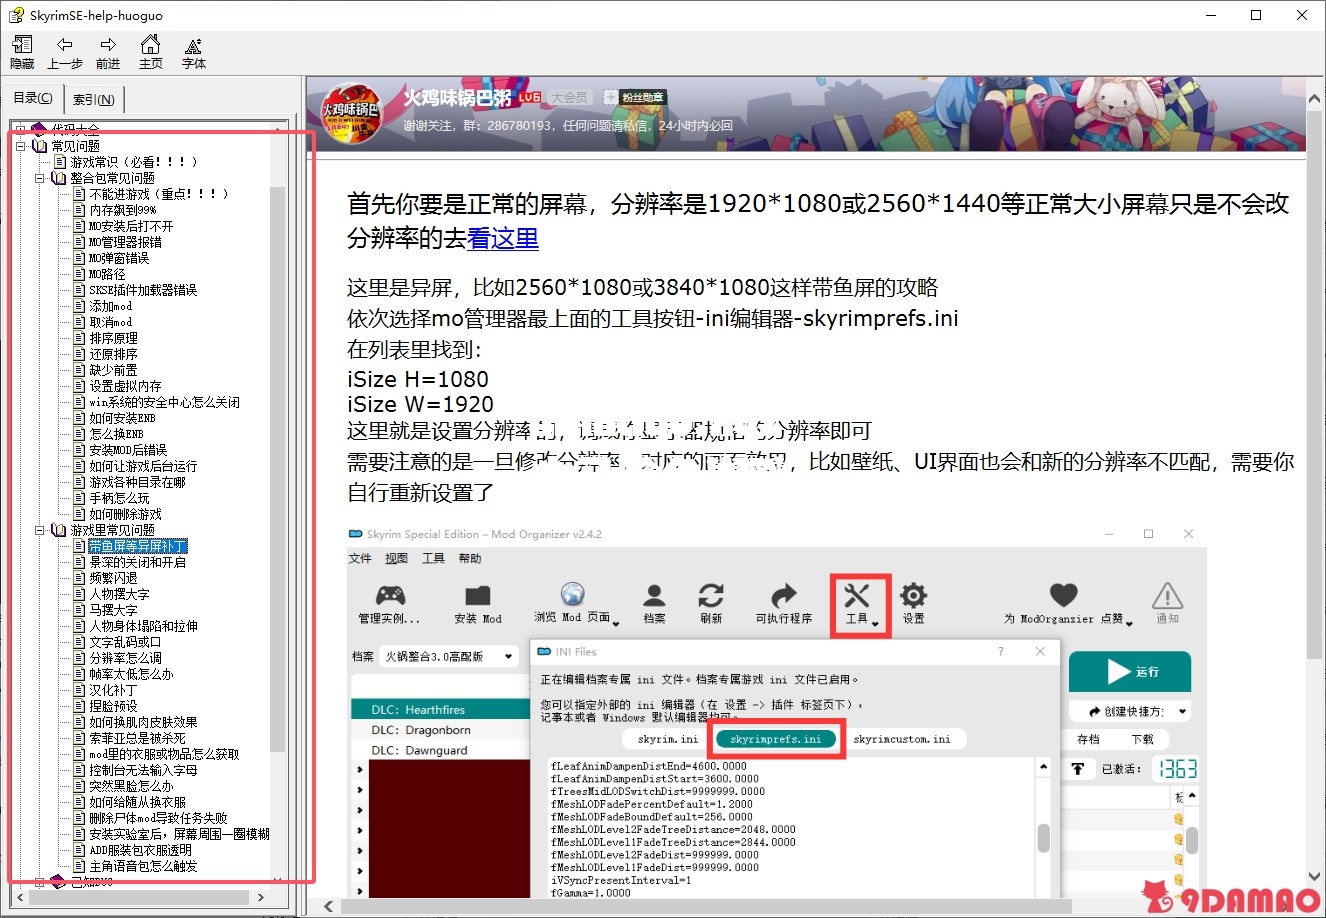Viewport: 1326px width, 918px height.
Task: Click the page icon beside 汉化补丁
Action: pyautogui.click(x=79, y=690)
